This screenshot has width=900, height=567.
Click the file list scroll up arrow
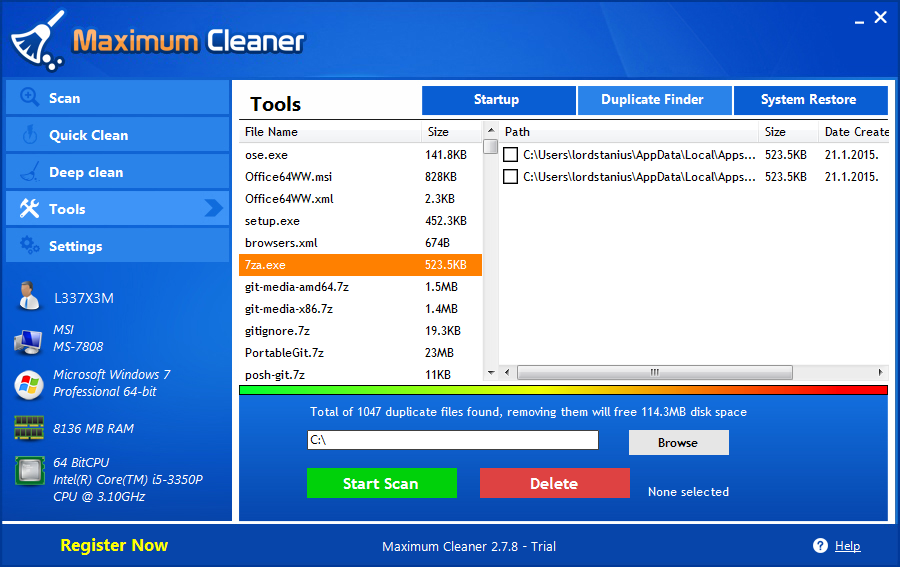point(491,130)
